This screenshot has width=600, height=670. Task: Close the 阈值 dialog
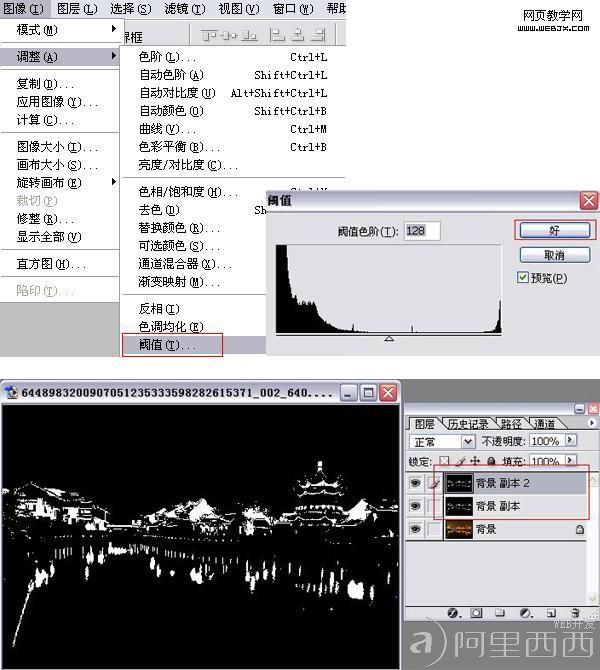588,200
